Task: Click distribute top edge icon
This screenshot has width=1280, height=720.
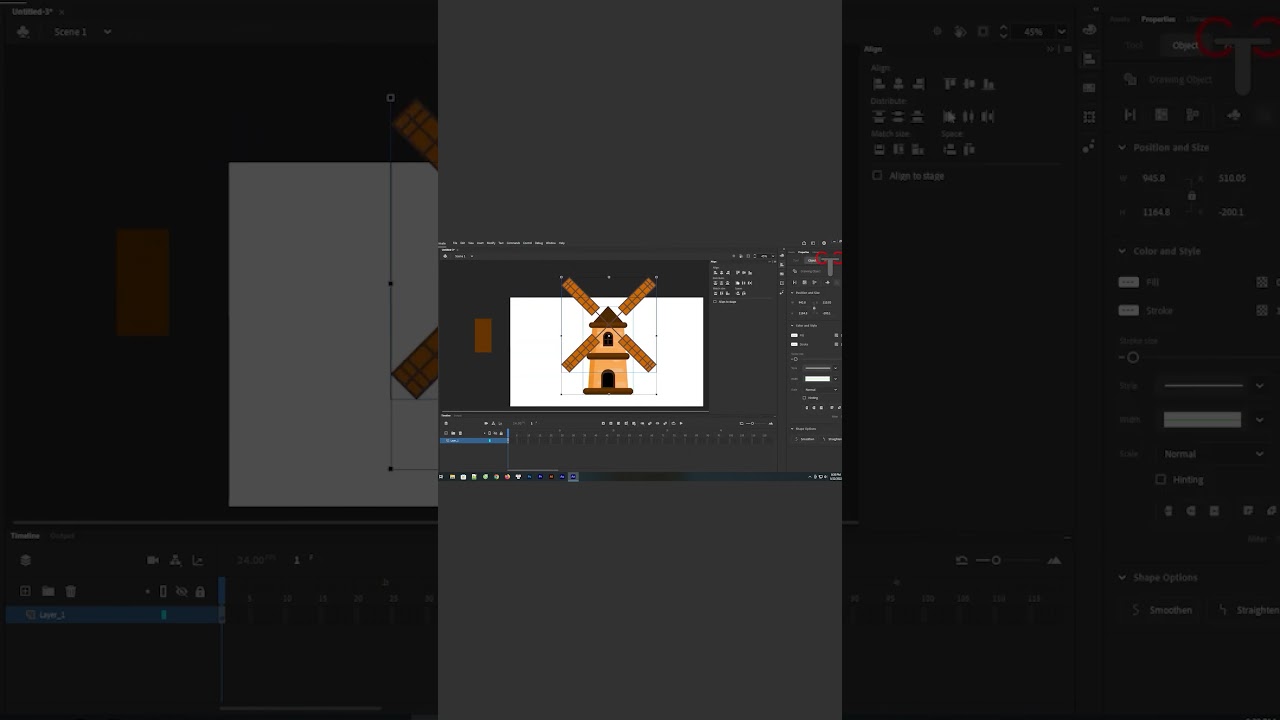Action: point(880,117)
